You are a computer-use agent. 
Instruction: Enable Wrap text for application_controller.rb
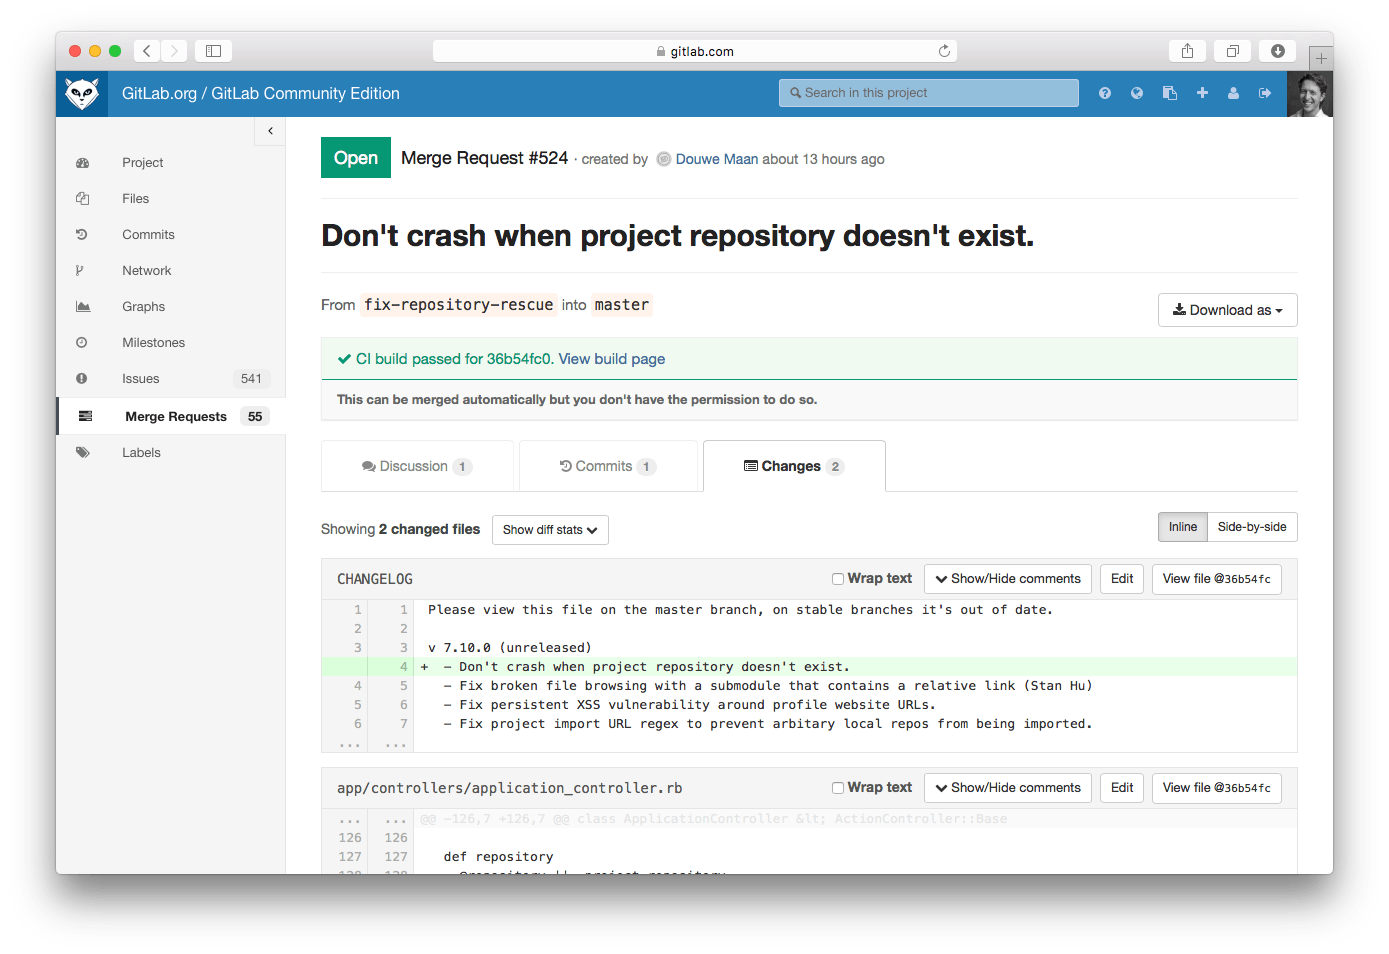838,788
